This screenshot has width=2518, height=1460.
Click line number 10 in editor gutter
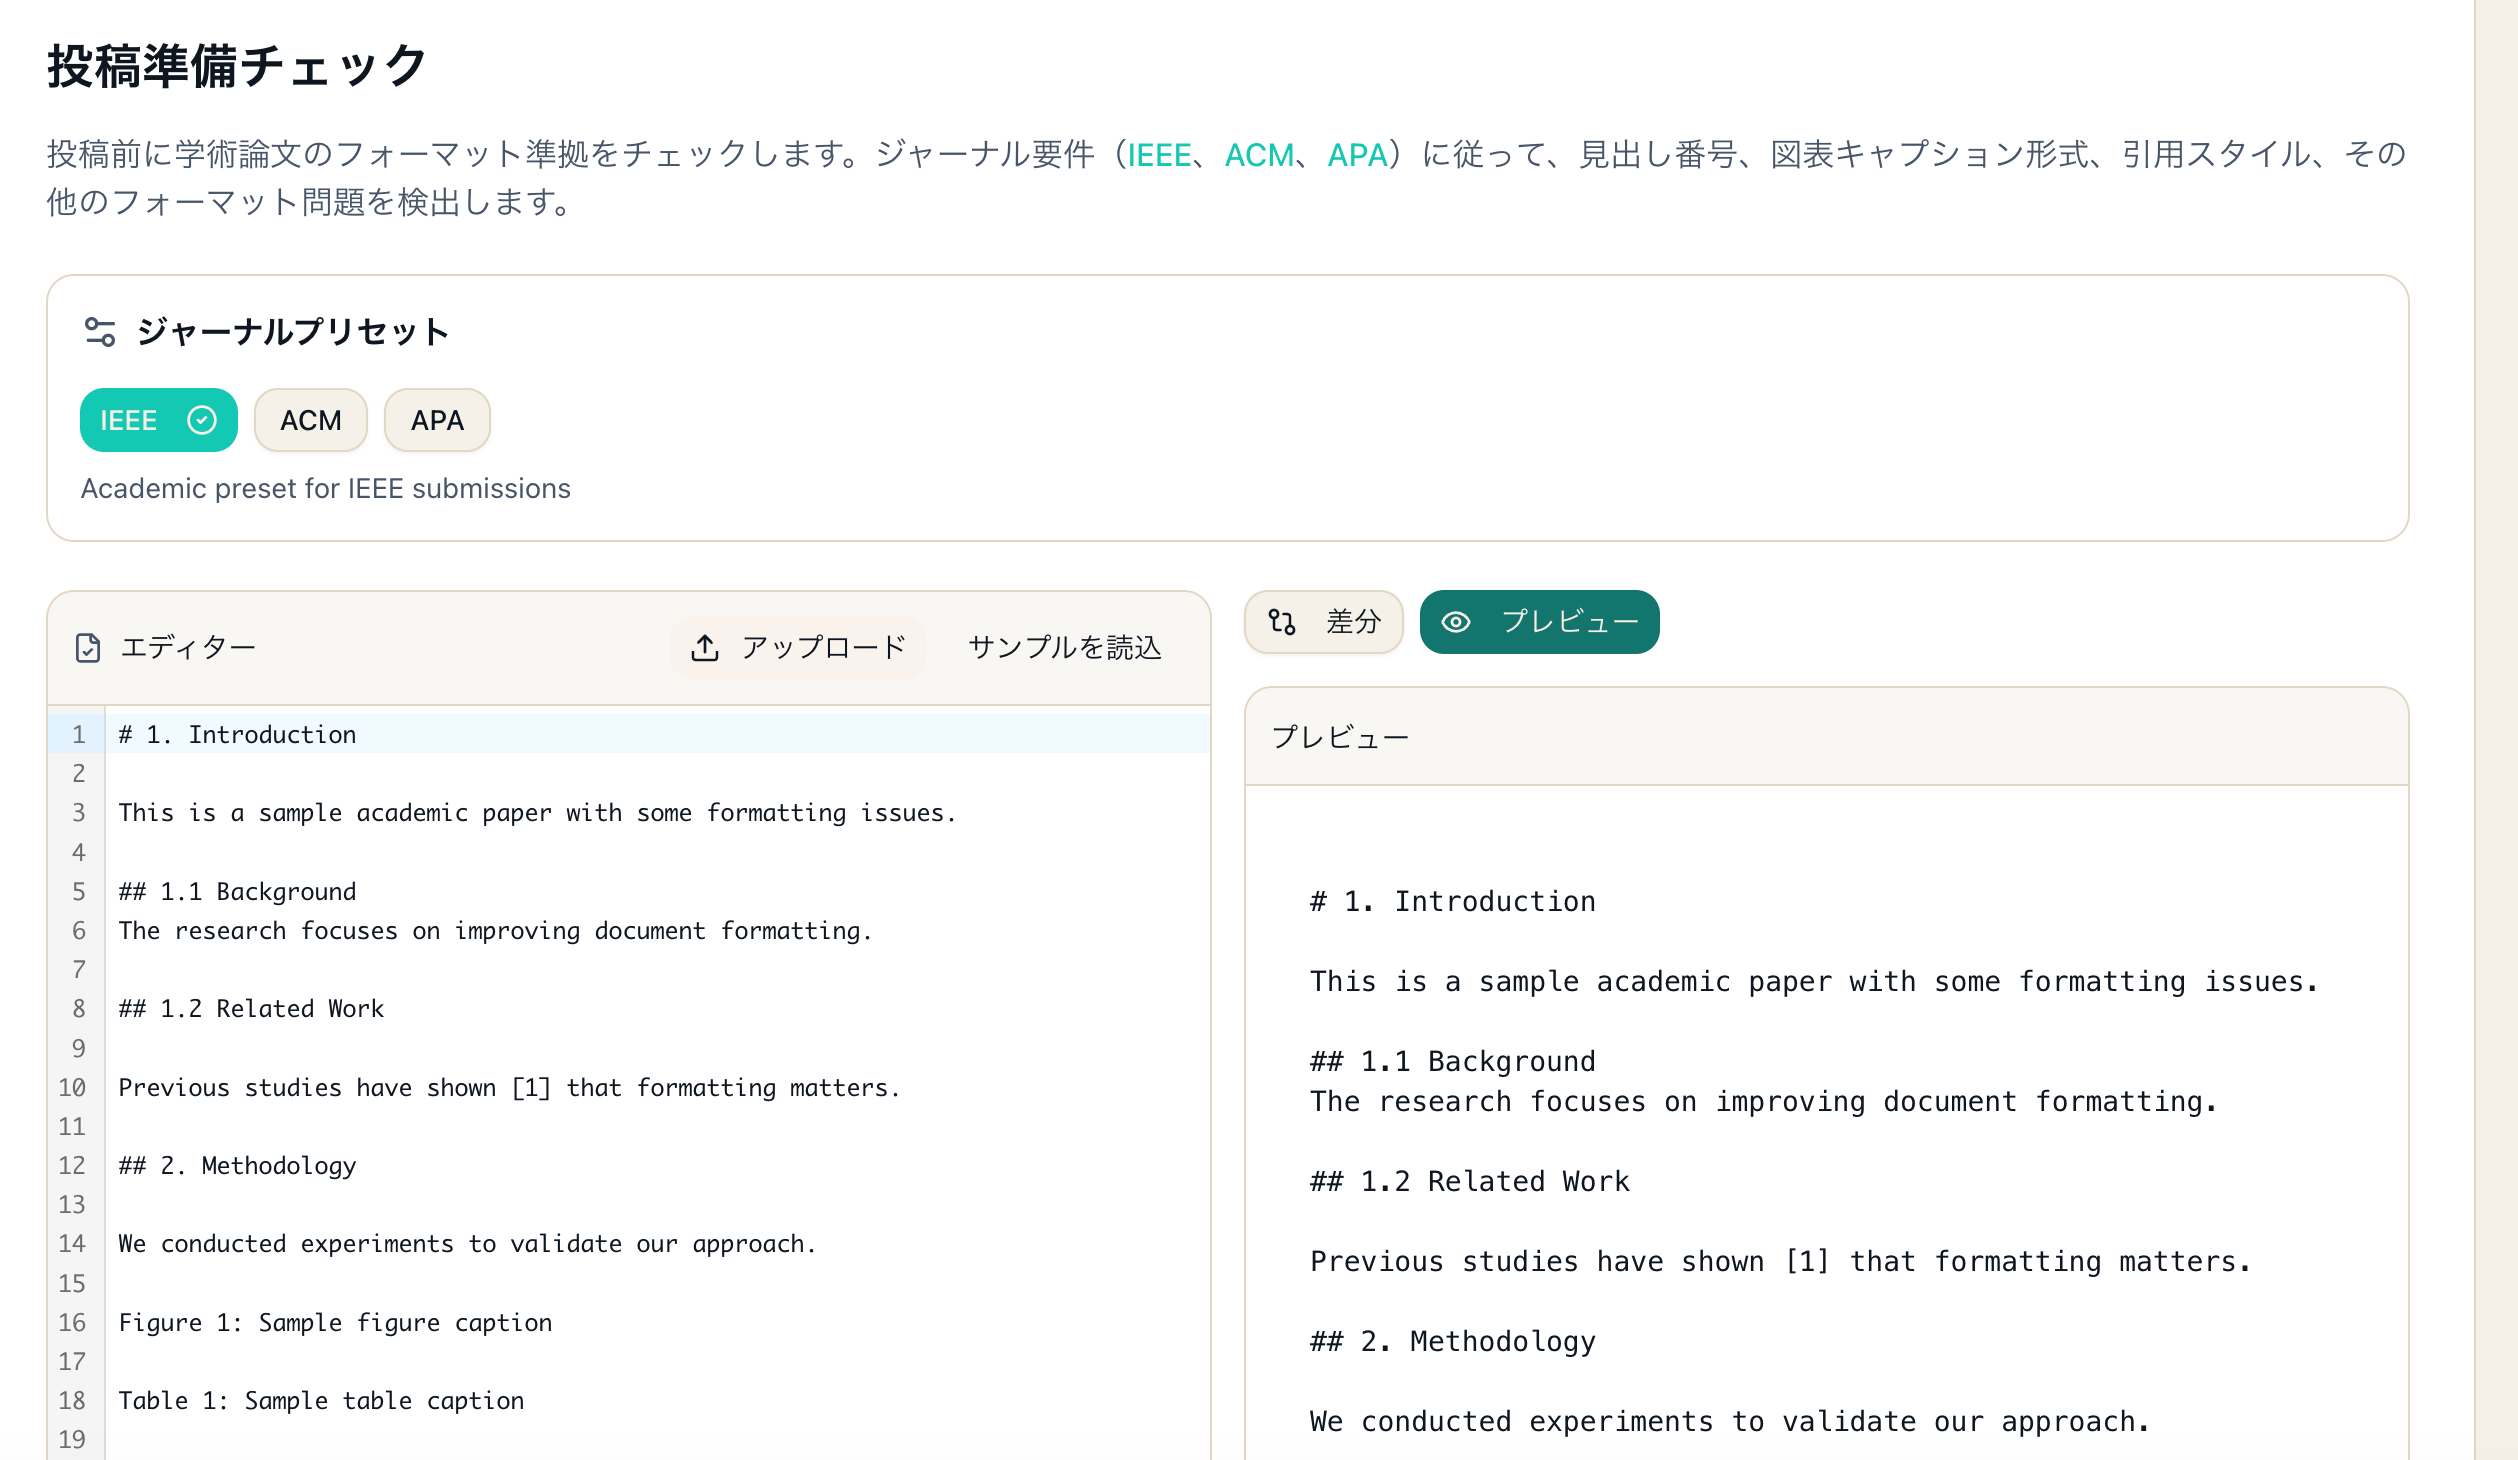pyautogui.click(x=72, y=1087)
